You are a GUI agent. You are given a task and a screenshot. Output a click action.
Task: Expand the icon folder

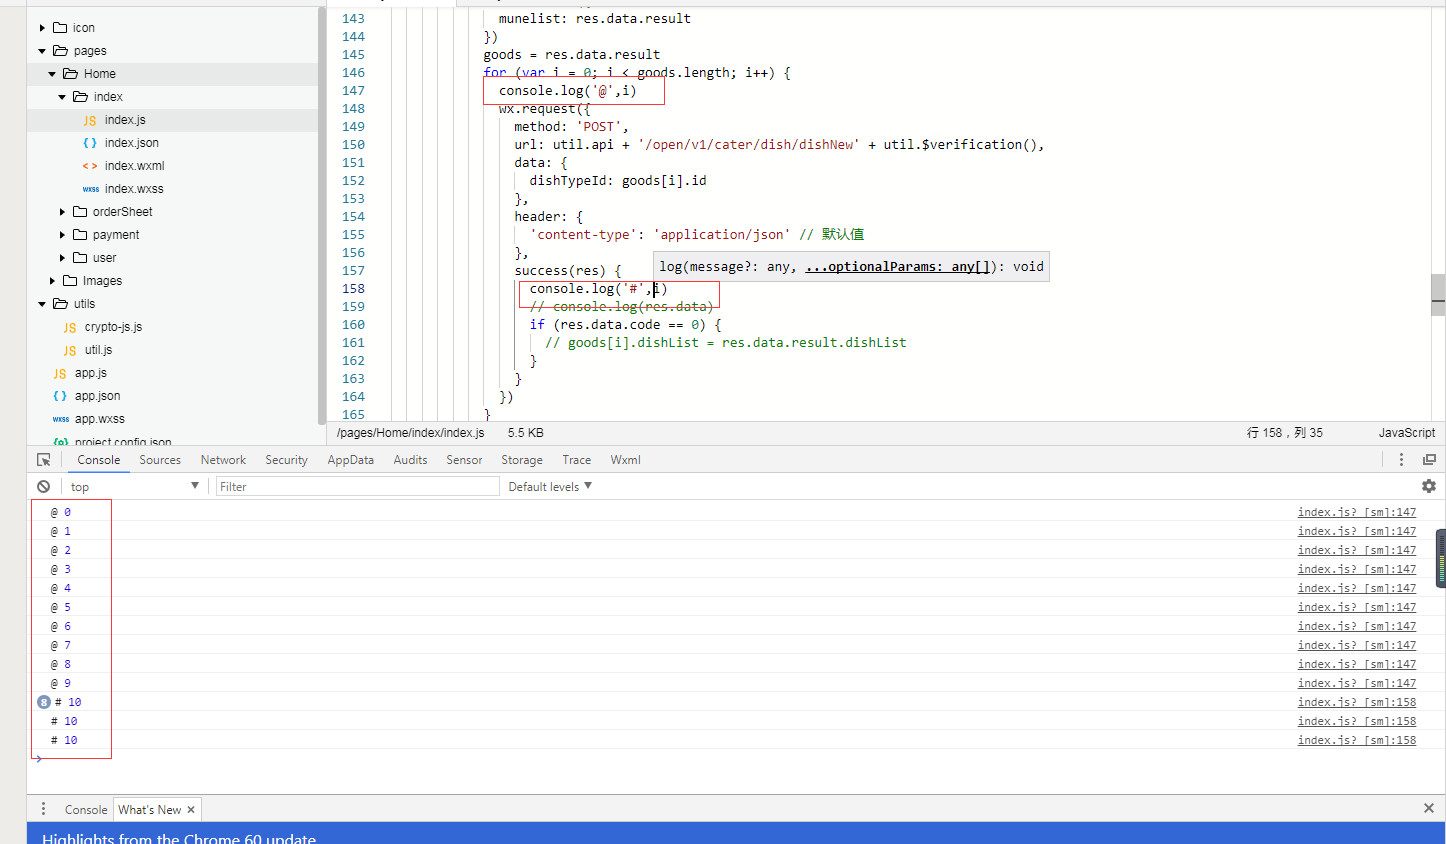click(42, 28)
